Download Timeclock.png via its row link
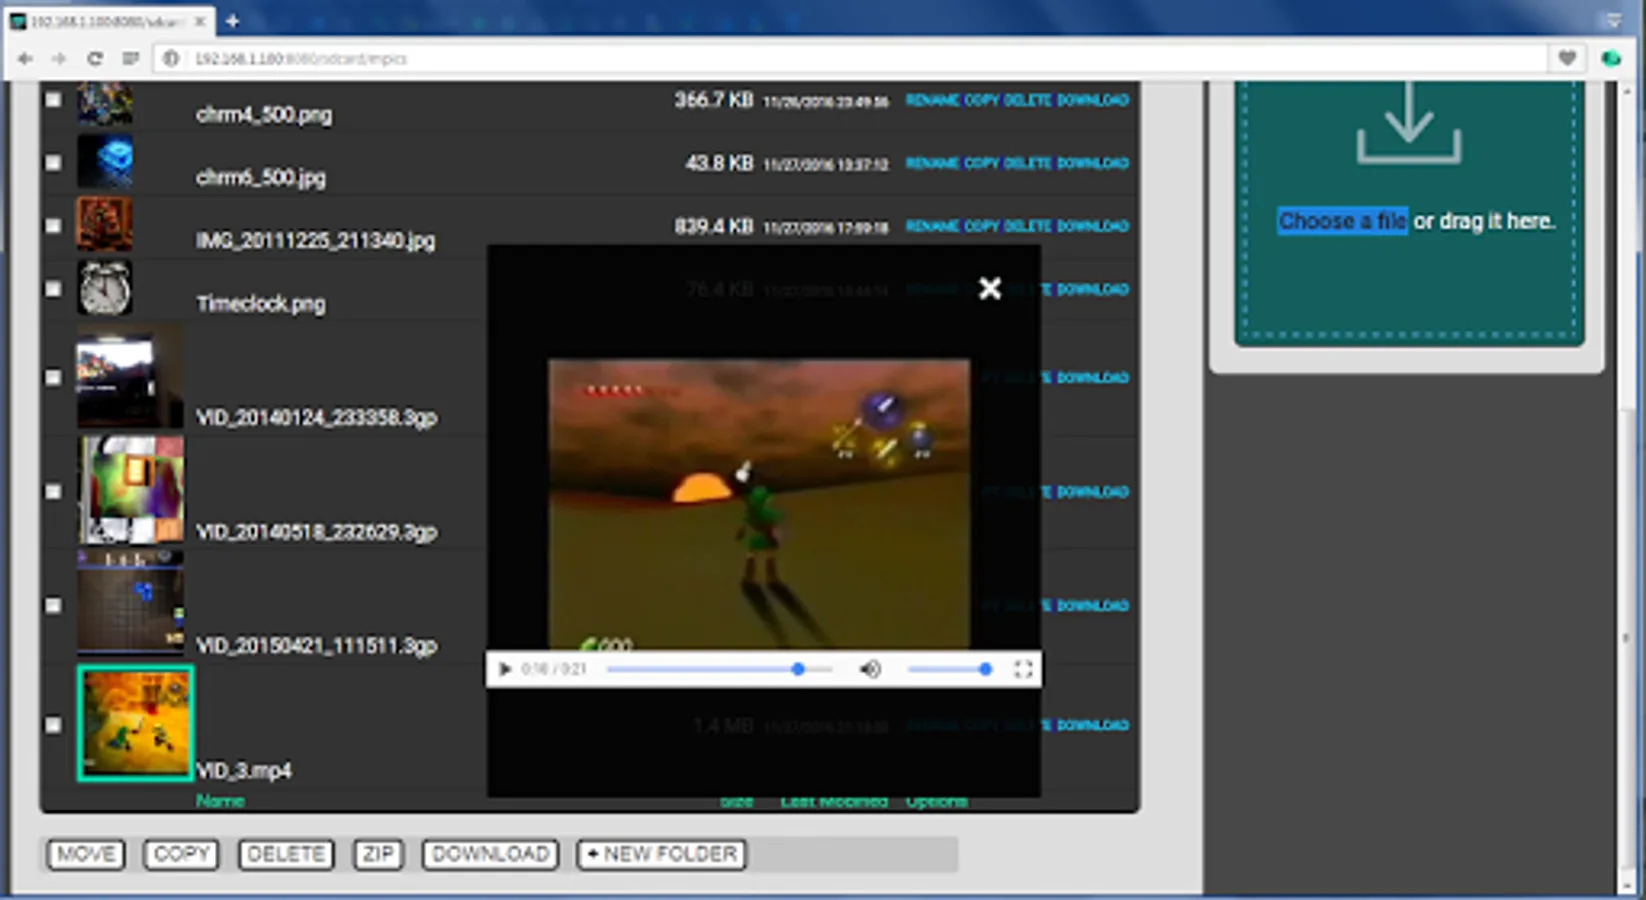Viewport: 1646px width, 900px height. pos(1093,289)
